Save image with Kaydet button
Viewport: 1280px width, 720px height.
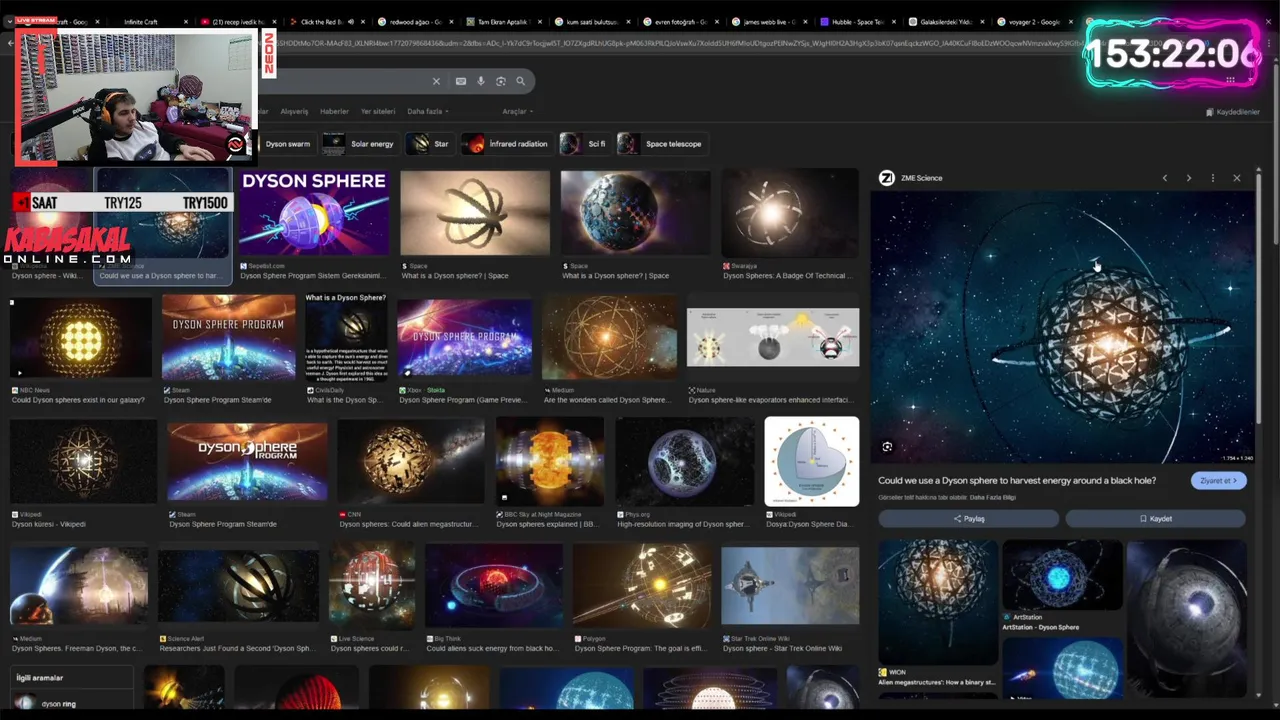(x=1155, y=519)
